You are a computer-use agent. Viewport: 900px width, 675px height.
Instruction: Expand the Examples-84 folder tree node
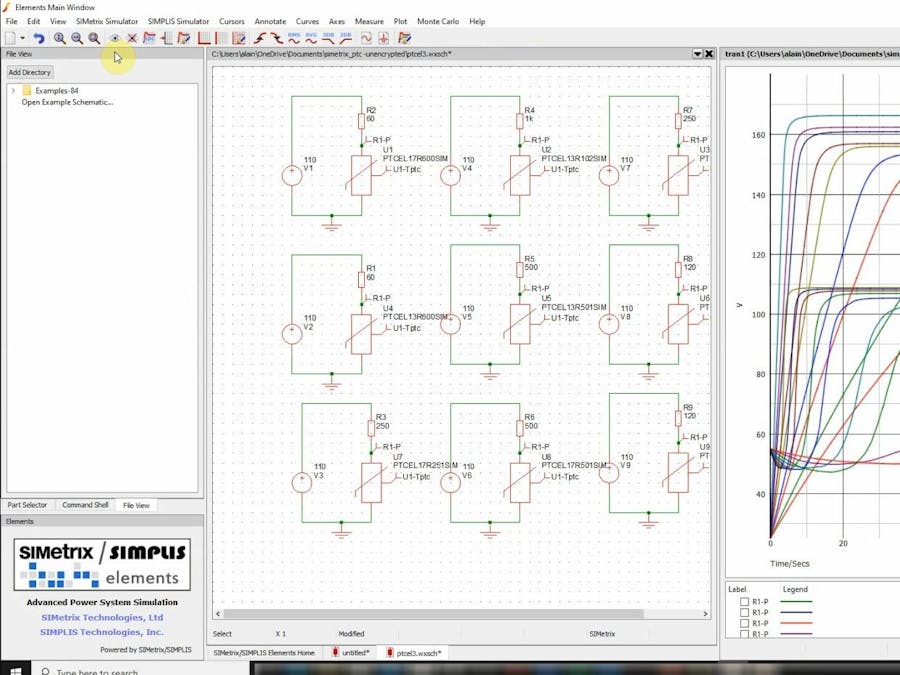click(x=13, y=91)
